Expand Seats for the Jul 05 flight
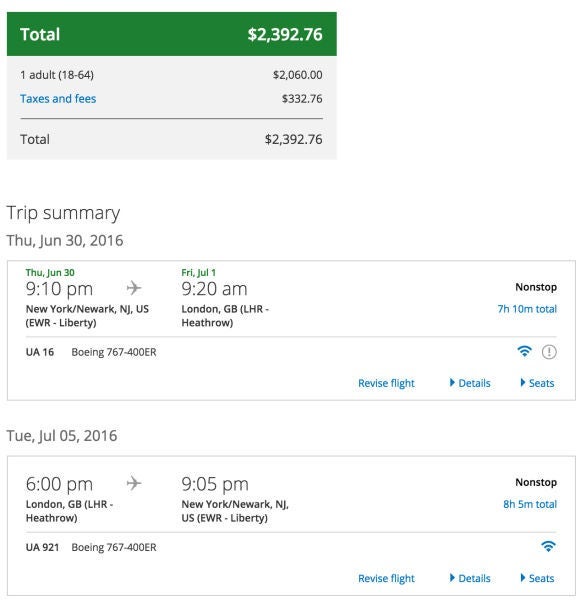This screenshot has width=580, height=600. click(x=537, y=578)
